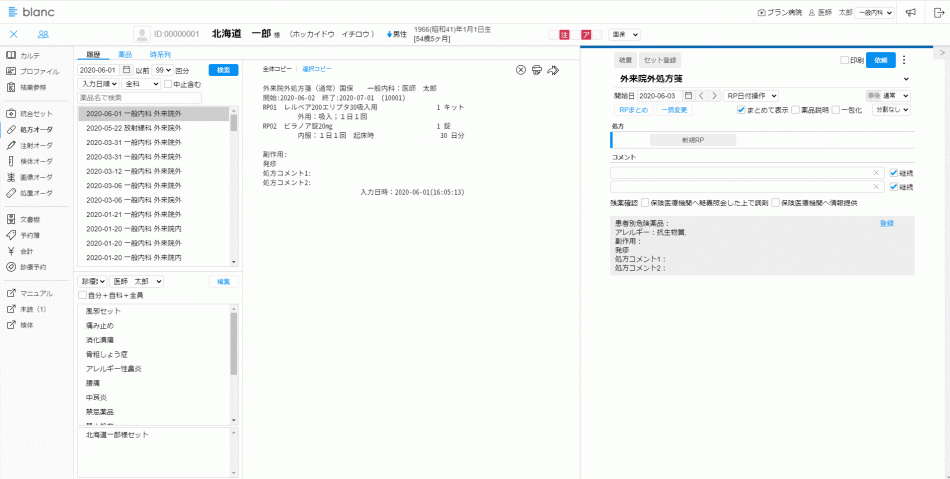Enable 薬品説明 checkbox

point(796,110)
